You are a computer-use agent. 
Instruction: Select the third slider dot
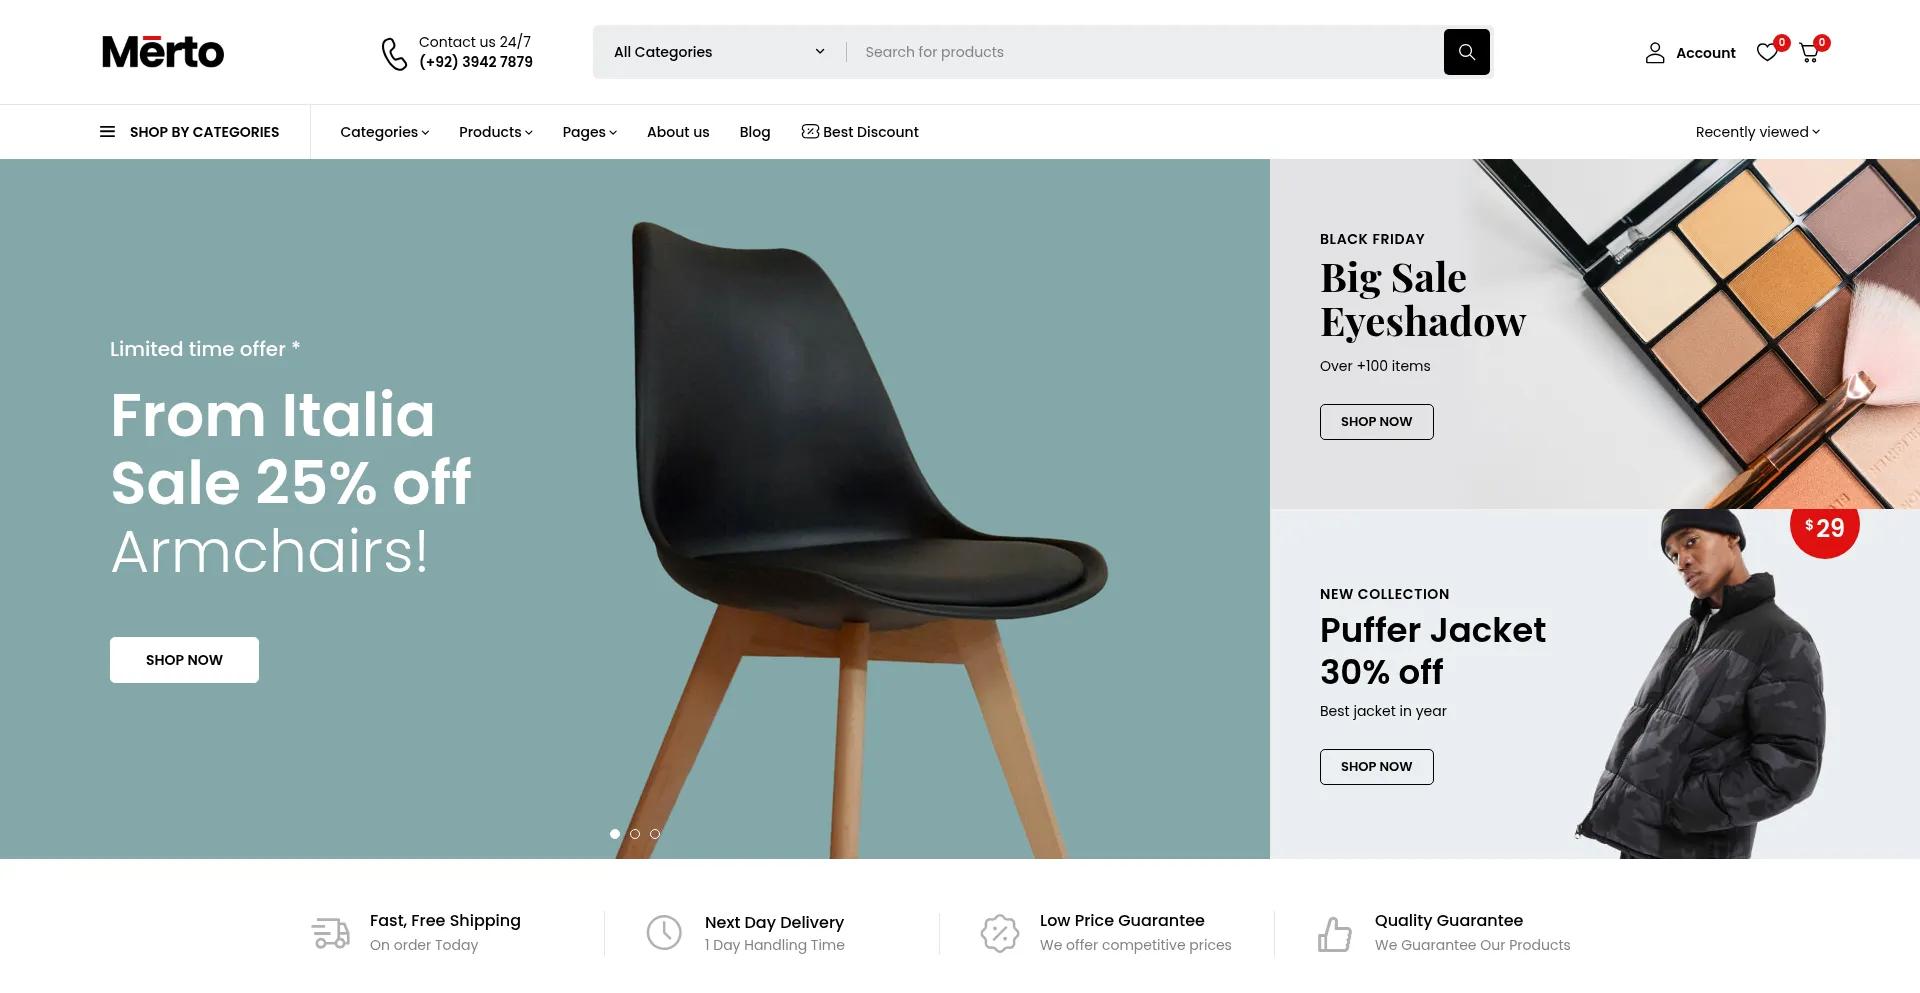click(655, 834)
